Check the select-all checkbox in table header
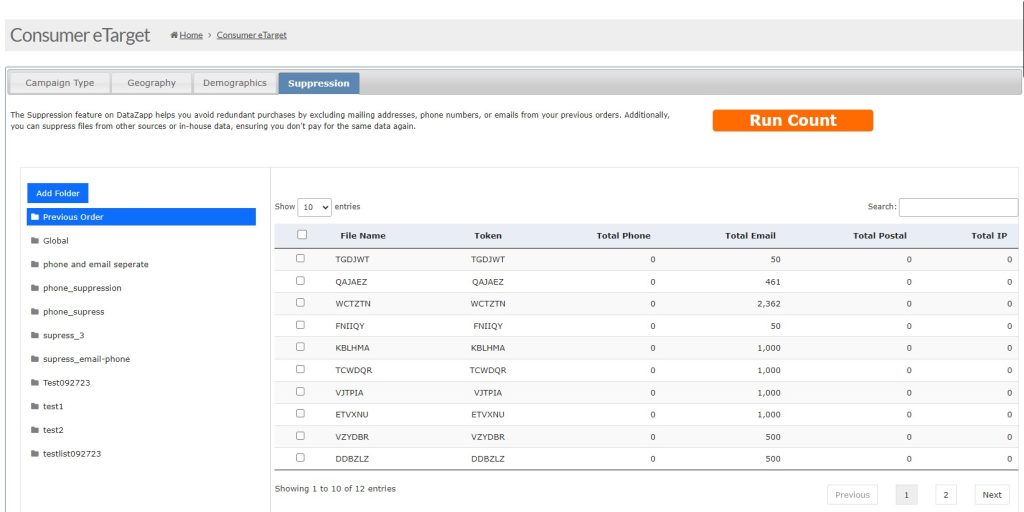1024x512 pixels. (302, 235)
